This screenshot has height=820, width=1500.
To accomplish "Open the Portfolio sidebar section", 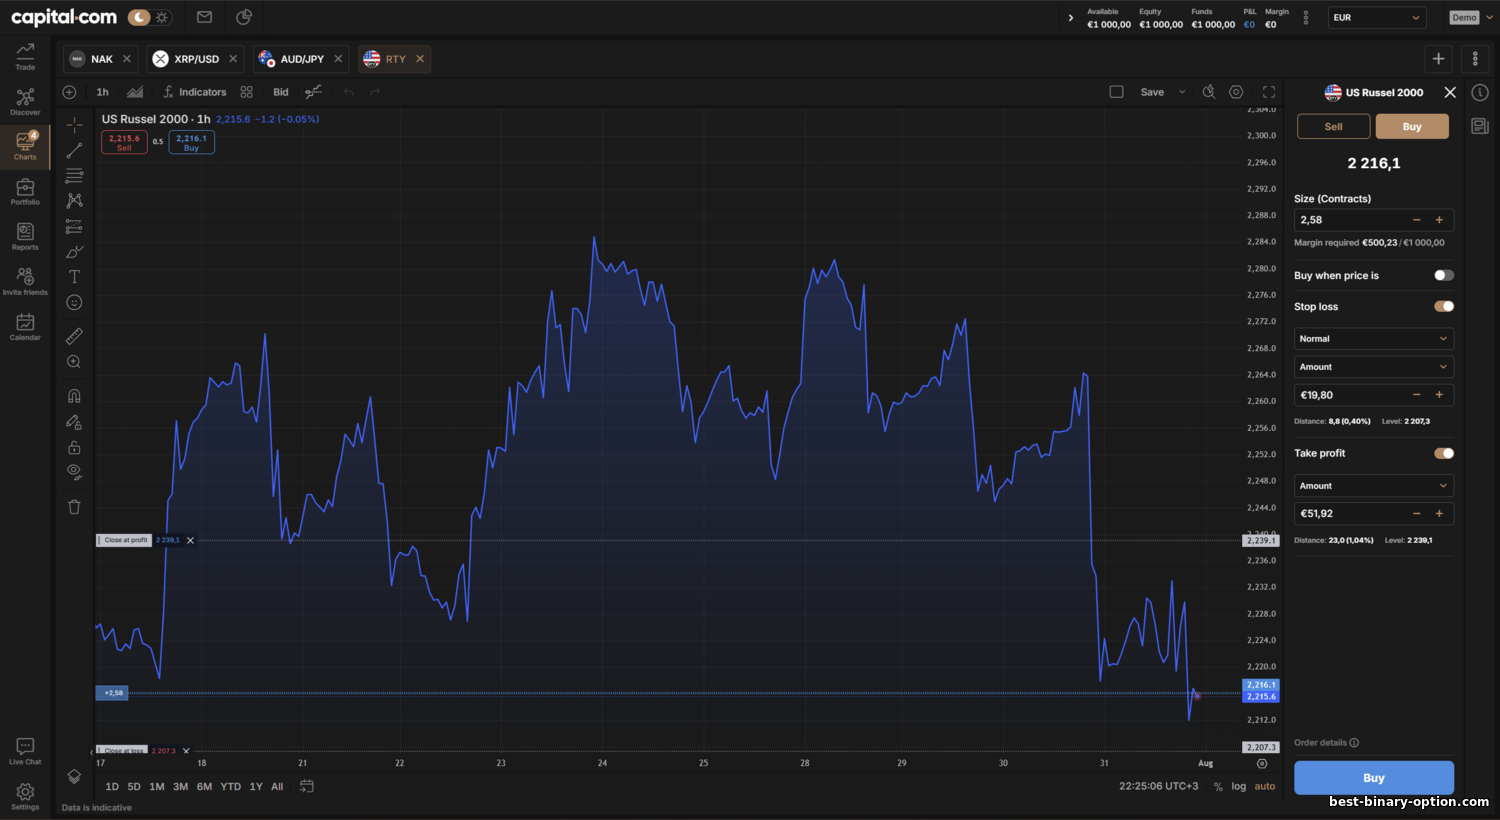I will coord(25,191).
